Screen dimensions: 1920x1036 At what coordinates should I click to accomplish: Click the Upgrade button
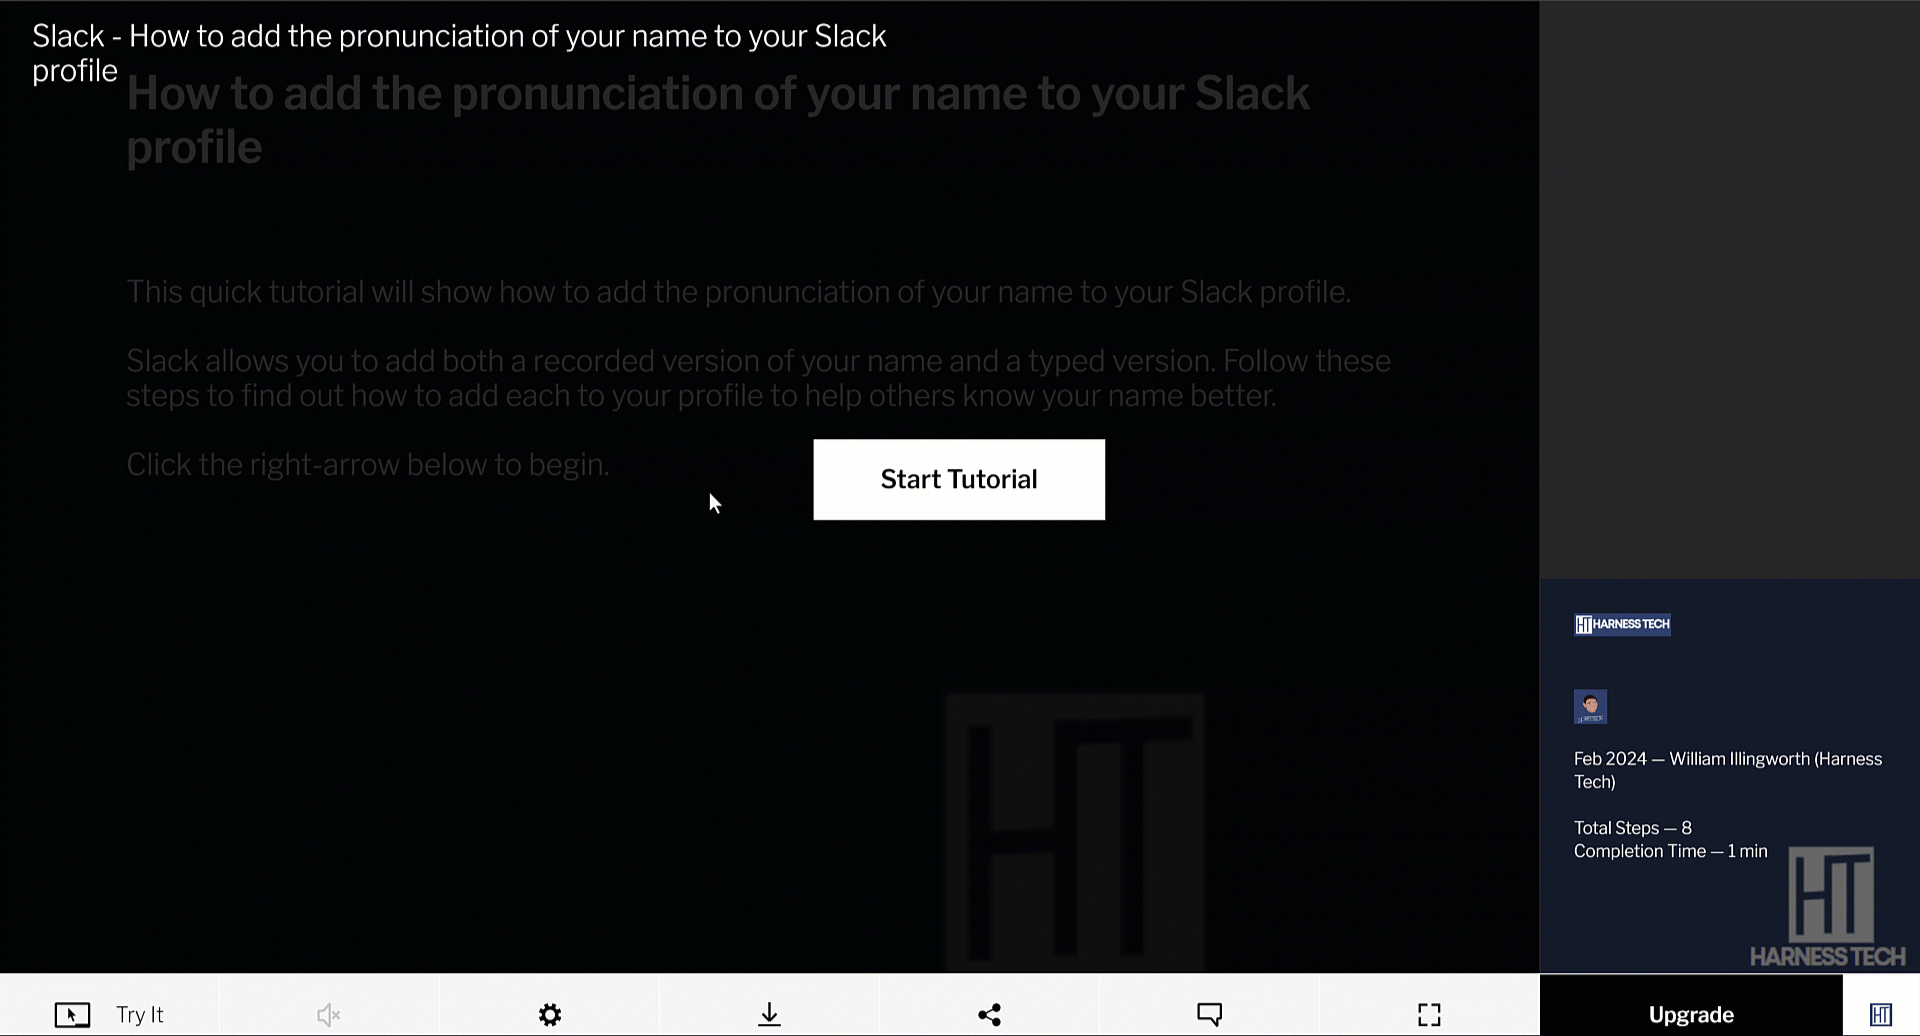click(1690, 1013)
